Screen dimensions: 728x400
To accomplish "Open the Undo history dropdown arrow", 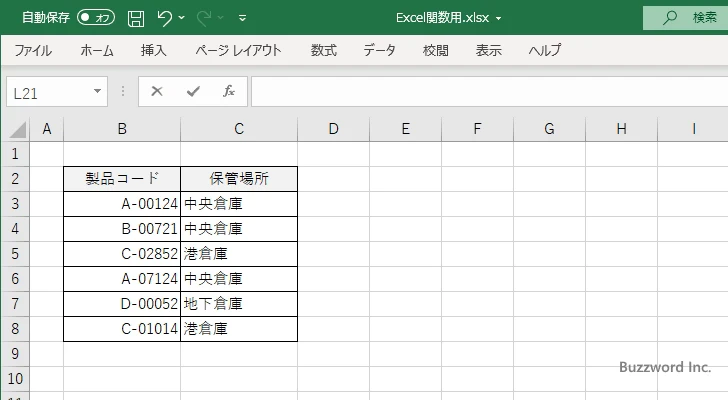I will click(182, 18).
